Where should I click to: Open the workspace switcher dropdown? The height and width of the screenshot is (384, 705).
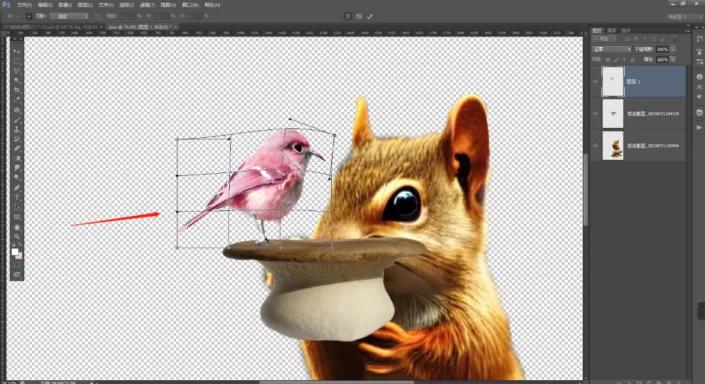coord(683,17)
